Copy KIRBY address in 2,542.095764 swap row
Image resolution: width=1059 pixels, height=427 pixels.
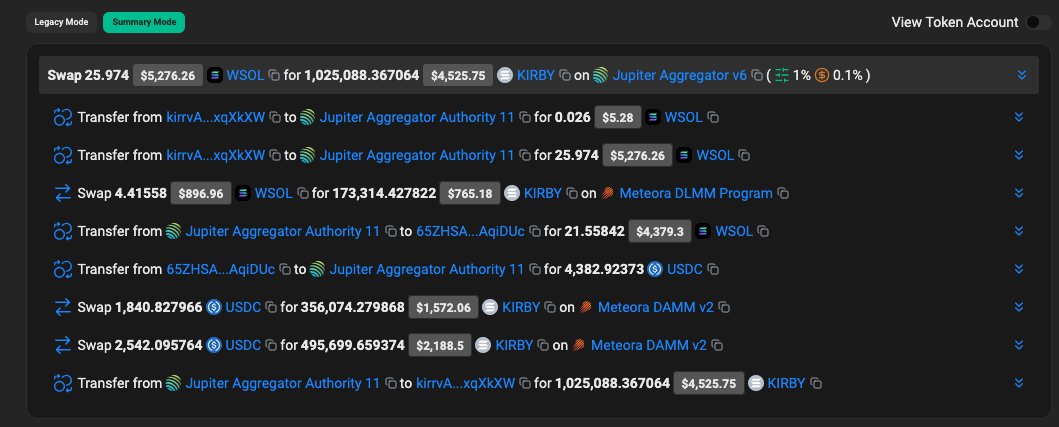543,345
